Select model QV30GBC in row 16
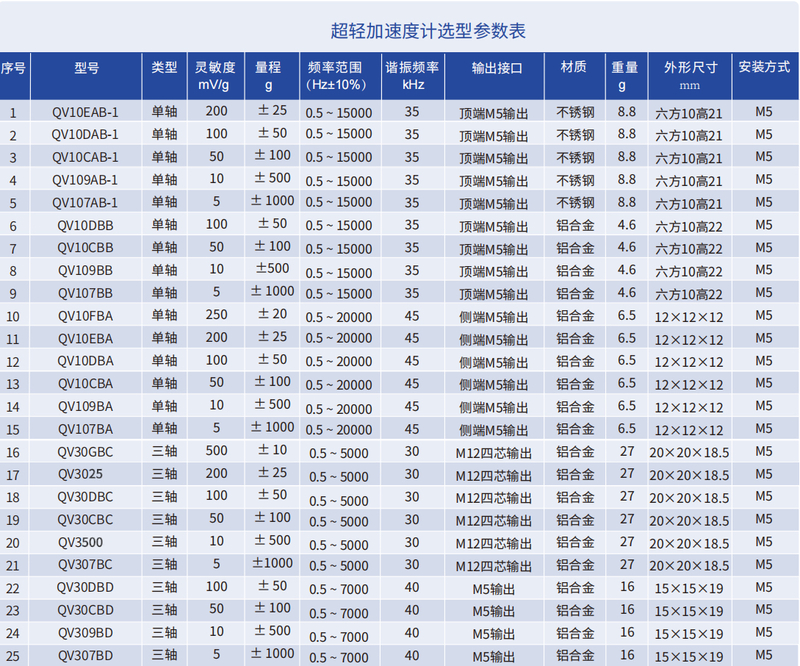This screenshot has height=666, width=800. point(87,452)
